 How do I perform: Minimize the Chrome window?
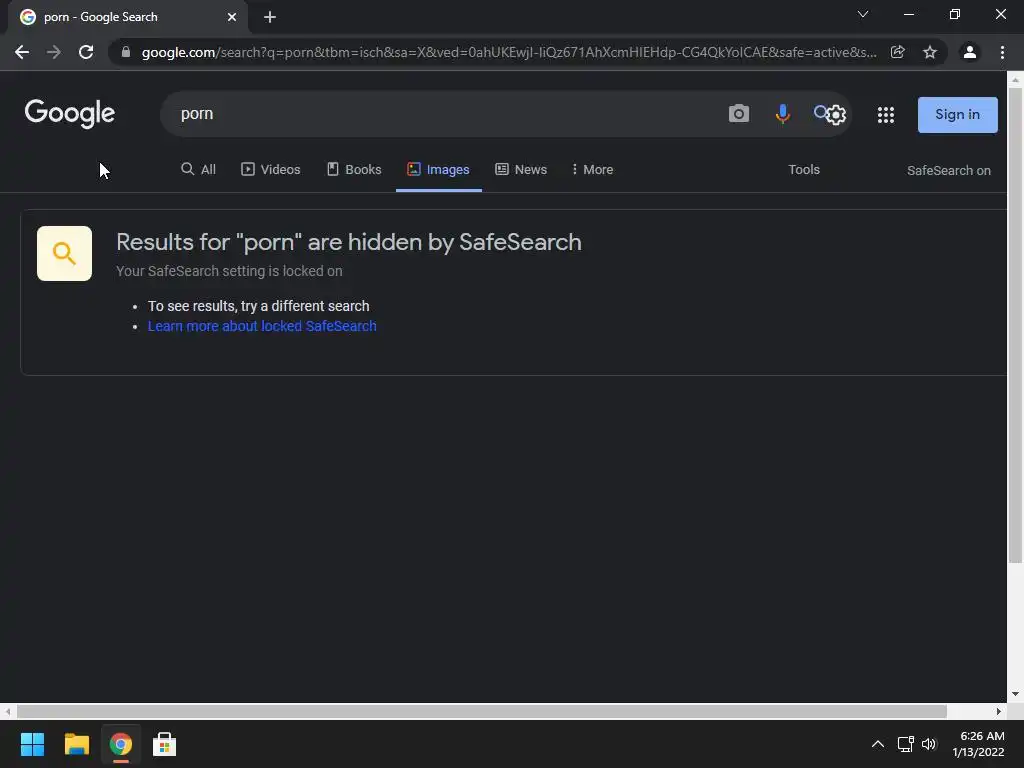click(x=908, y=14)
